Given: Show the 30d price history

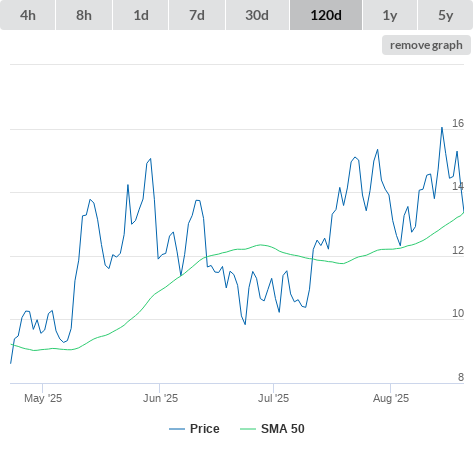Looking at the screenshot, I should [257, 15].
